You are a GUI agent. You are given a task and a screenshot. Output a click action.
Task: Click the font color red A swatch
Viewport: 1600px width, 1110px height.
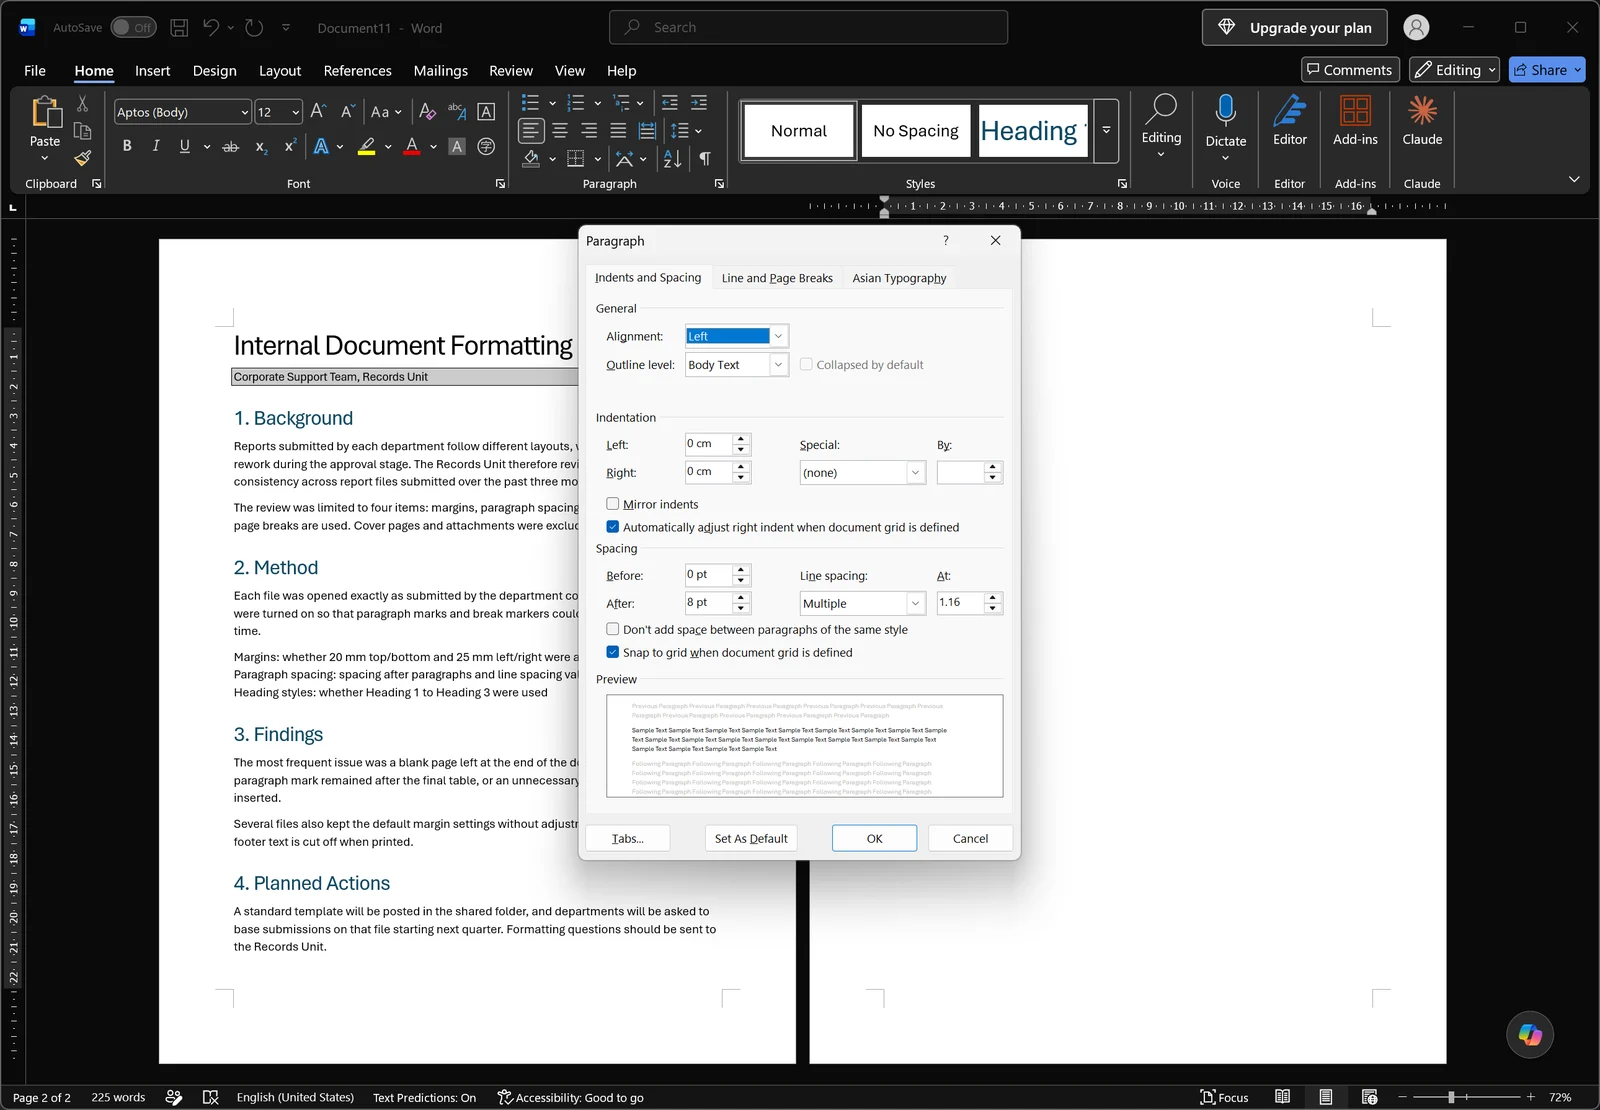tap(411, 146)
